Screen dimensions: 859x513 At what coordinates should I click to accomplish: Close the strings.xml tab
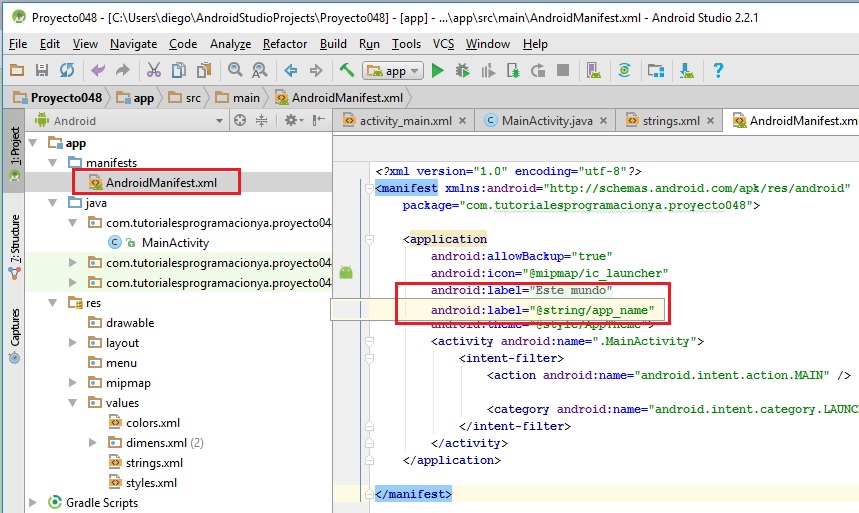(710, 121)
